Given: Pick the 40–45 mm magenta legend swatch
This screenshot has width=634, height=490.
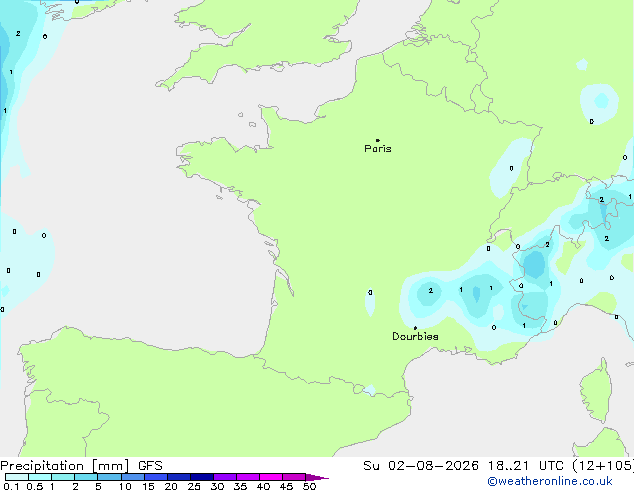Looking at the screenshot, I should point(271,477).
